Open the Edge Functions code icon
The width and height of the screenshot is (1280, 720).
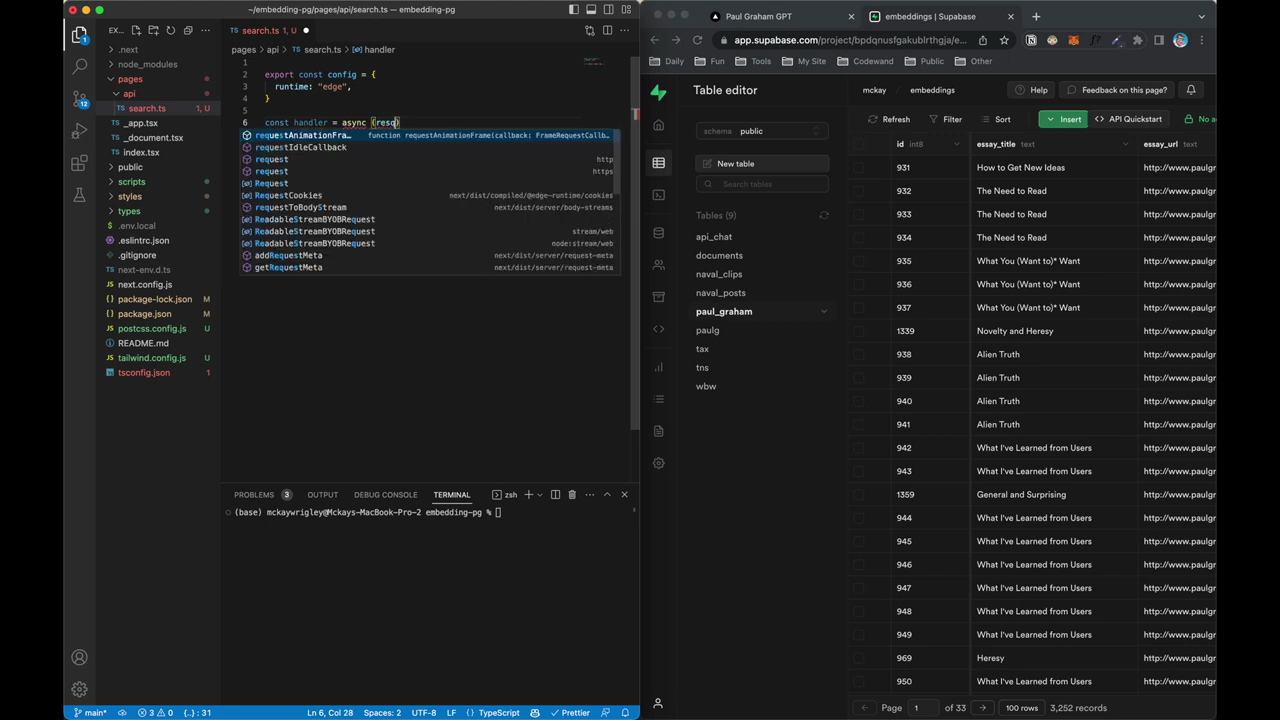658,329
